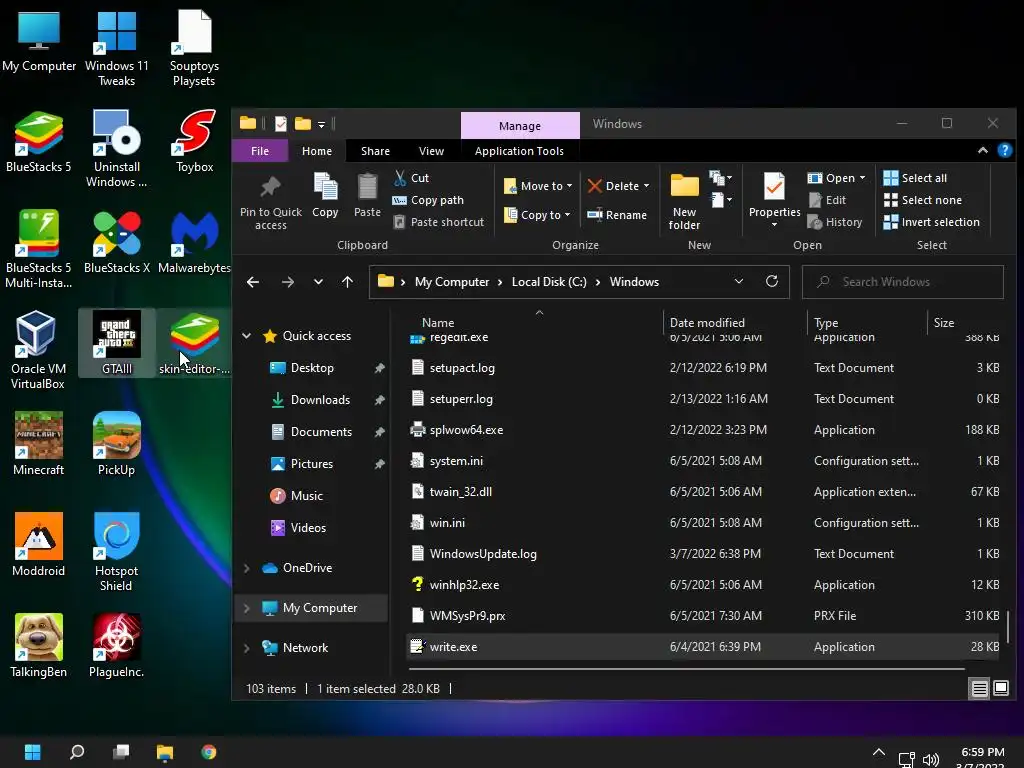Sort by Date modified column
Image resolution: width=1024 pixels, height=768 pixels.
pyautogui.click(x=707, y=323)
